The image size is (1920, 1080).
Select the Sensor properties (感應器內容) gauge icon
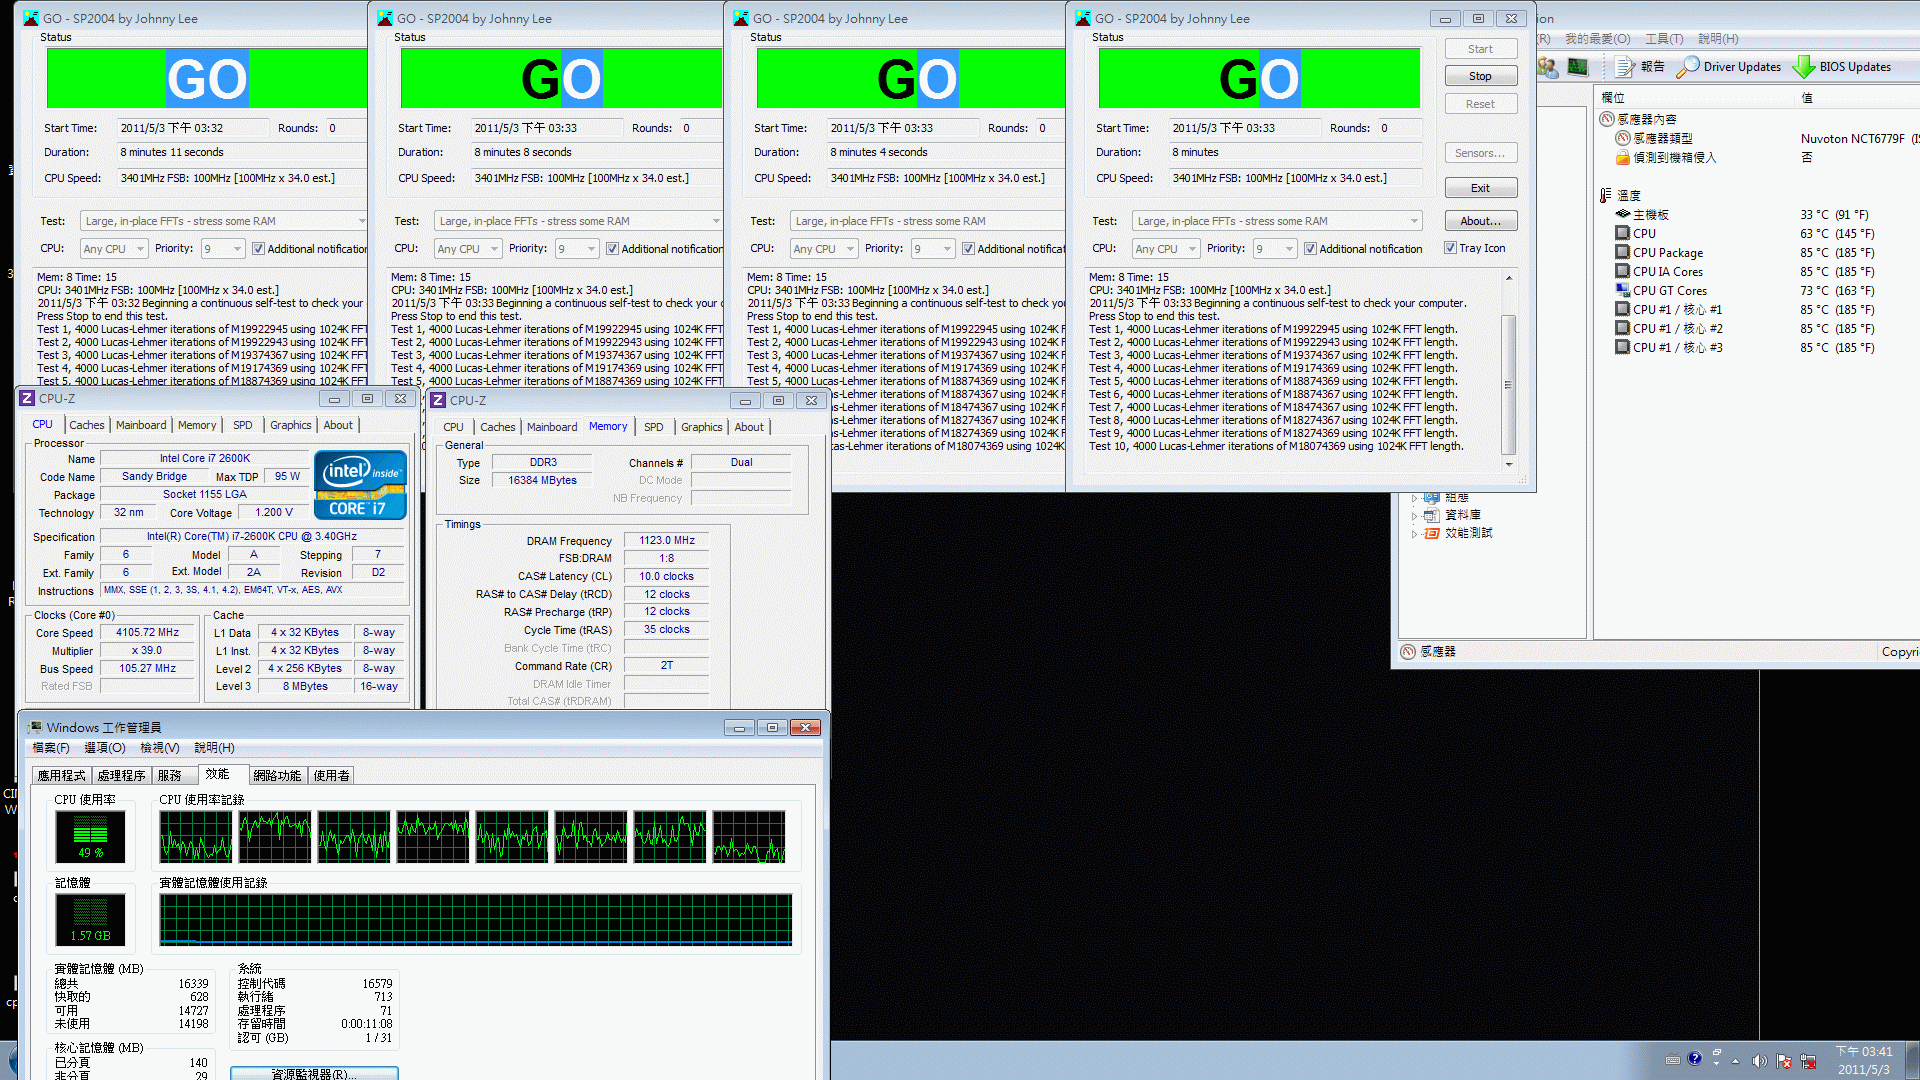coord(1607,119)
